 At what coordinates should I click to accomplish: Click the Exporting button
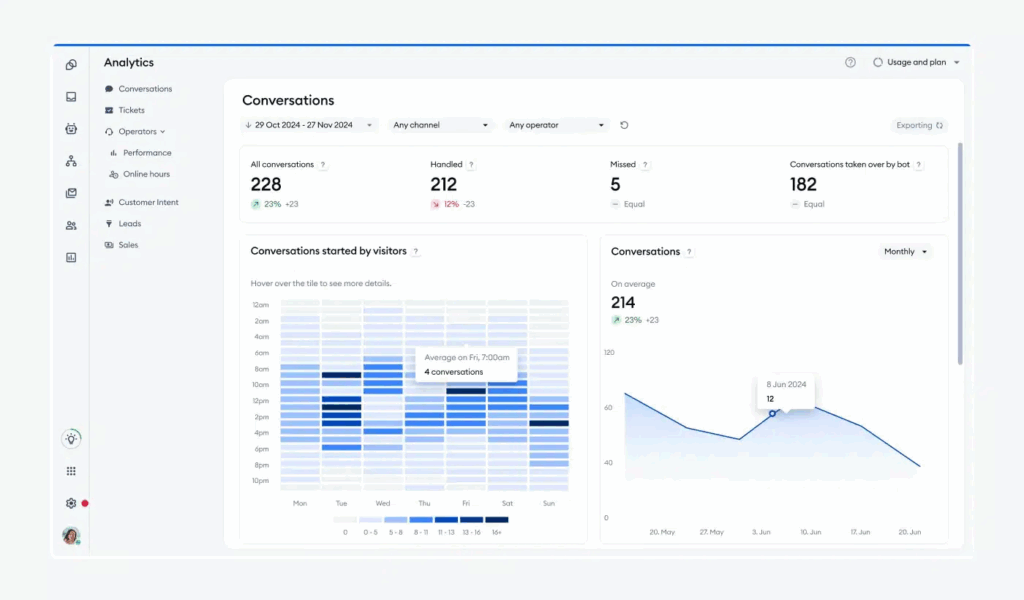[919, 125]
